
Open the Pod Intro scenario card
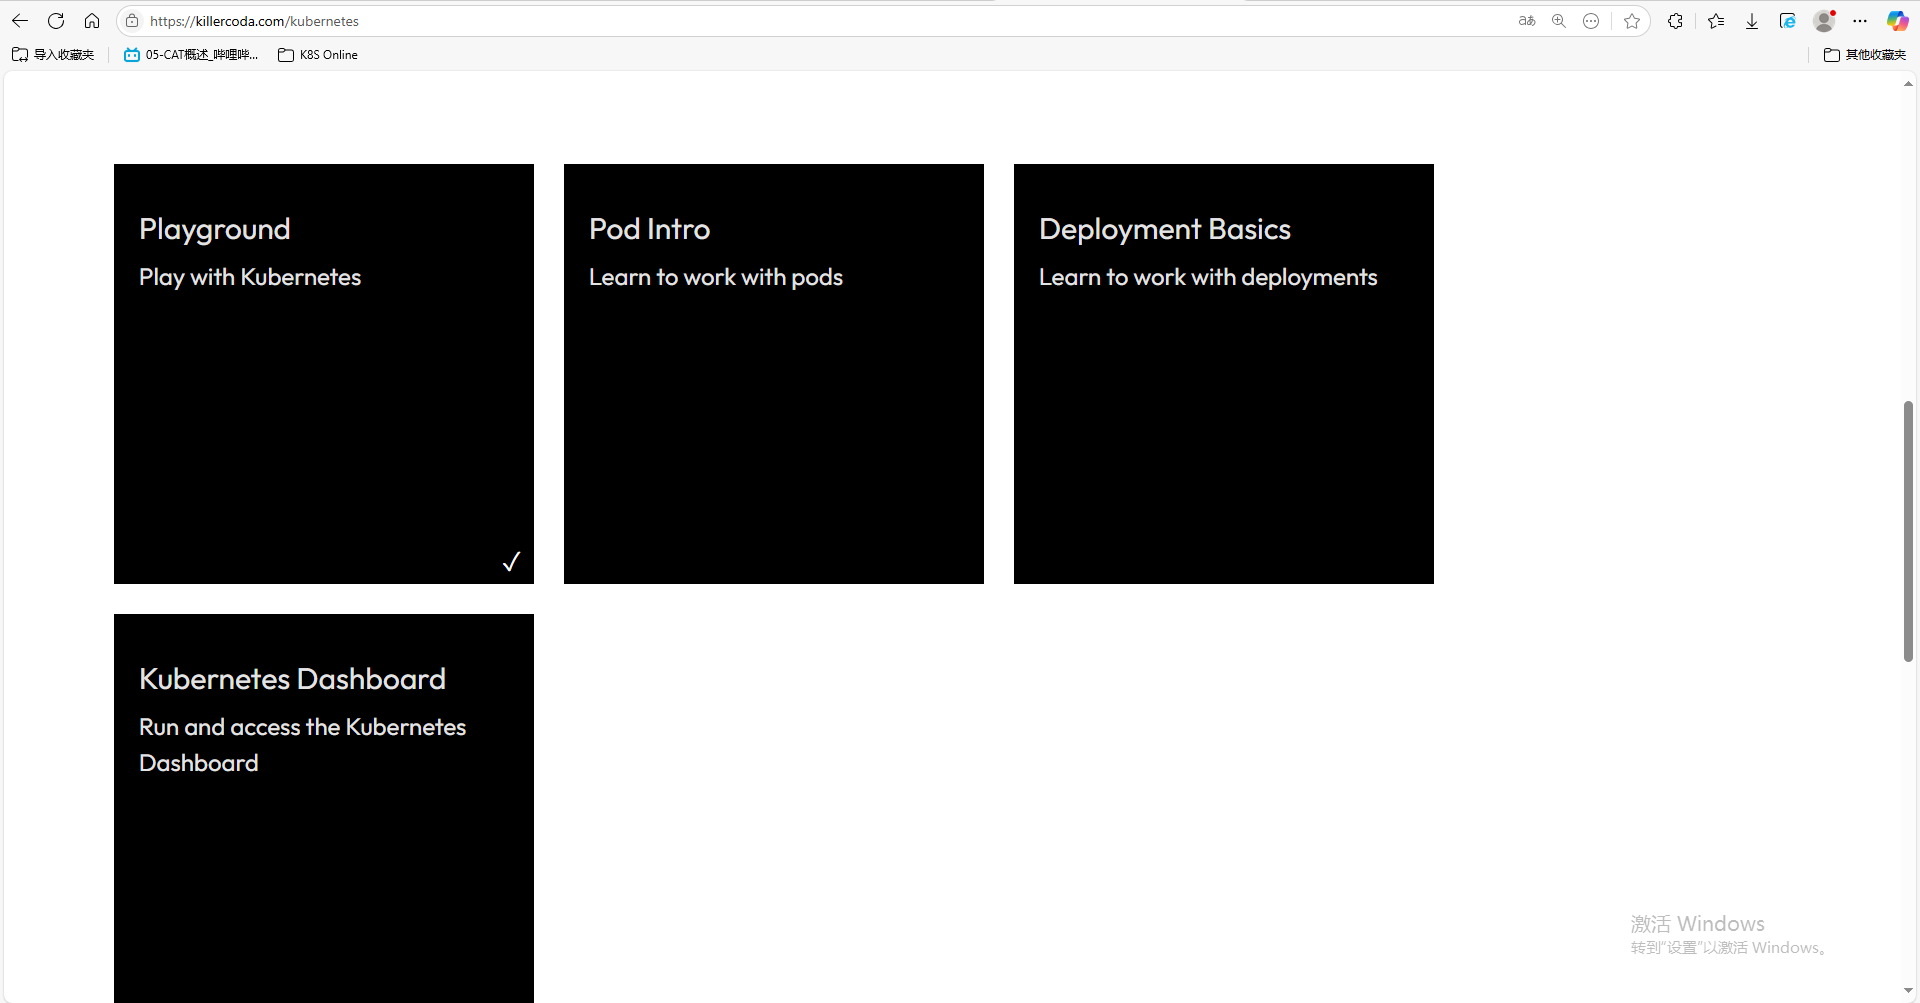(774, 374)
